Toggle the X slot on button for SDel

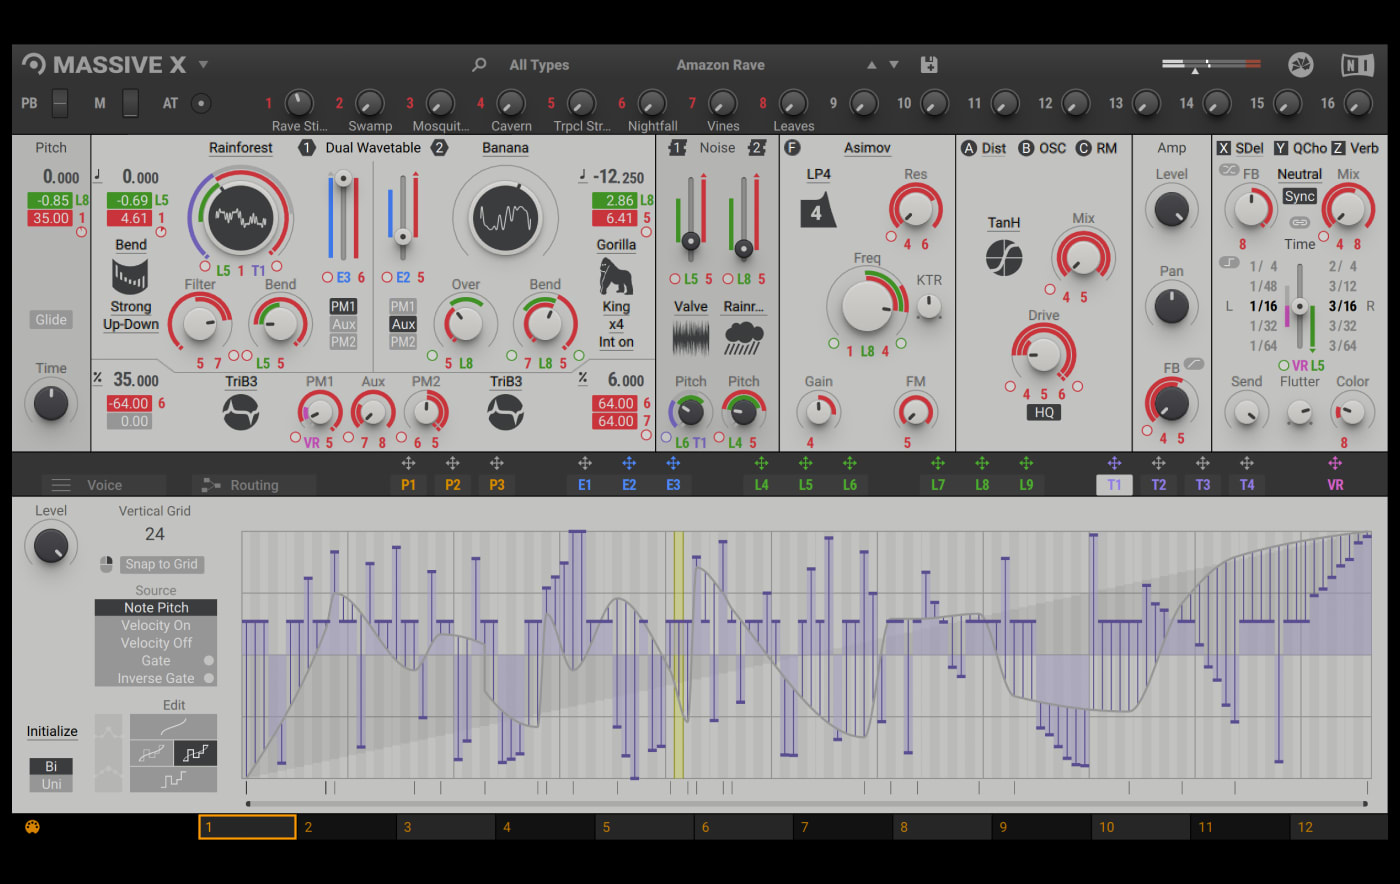pos(1223,148)
